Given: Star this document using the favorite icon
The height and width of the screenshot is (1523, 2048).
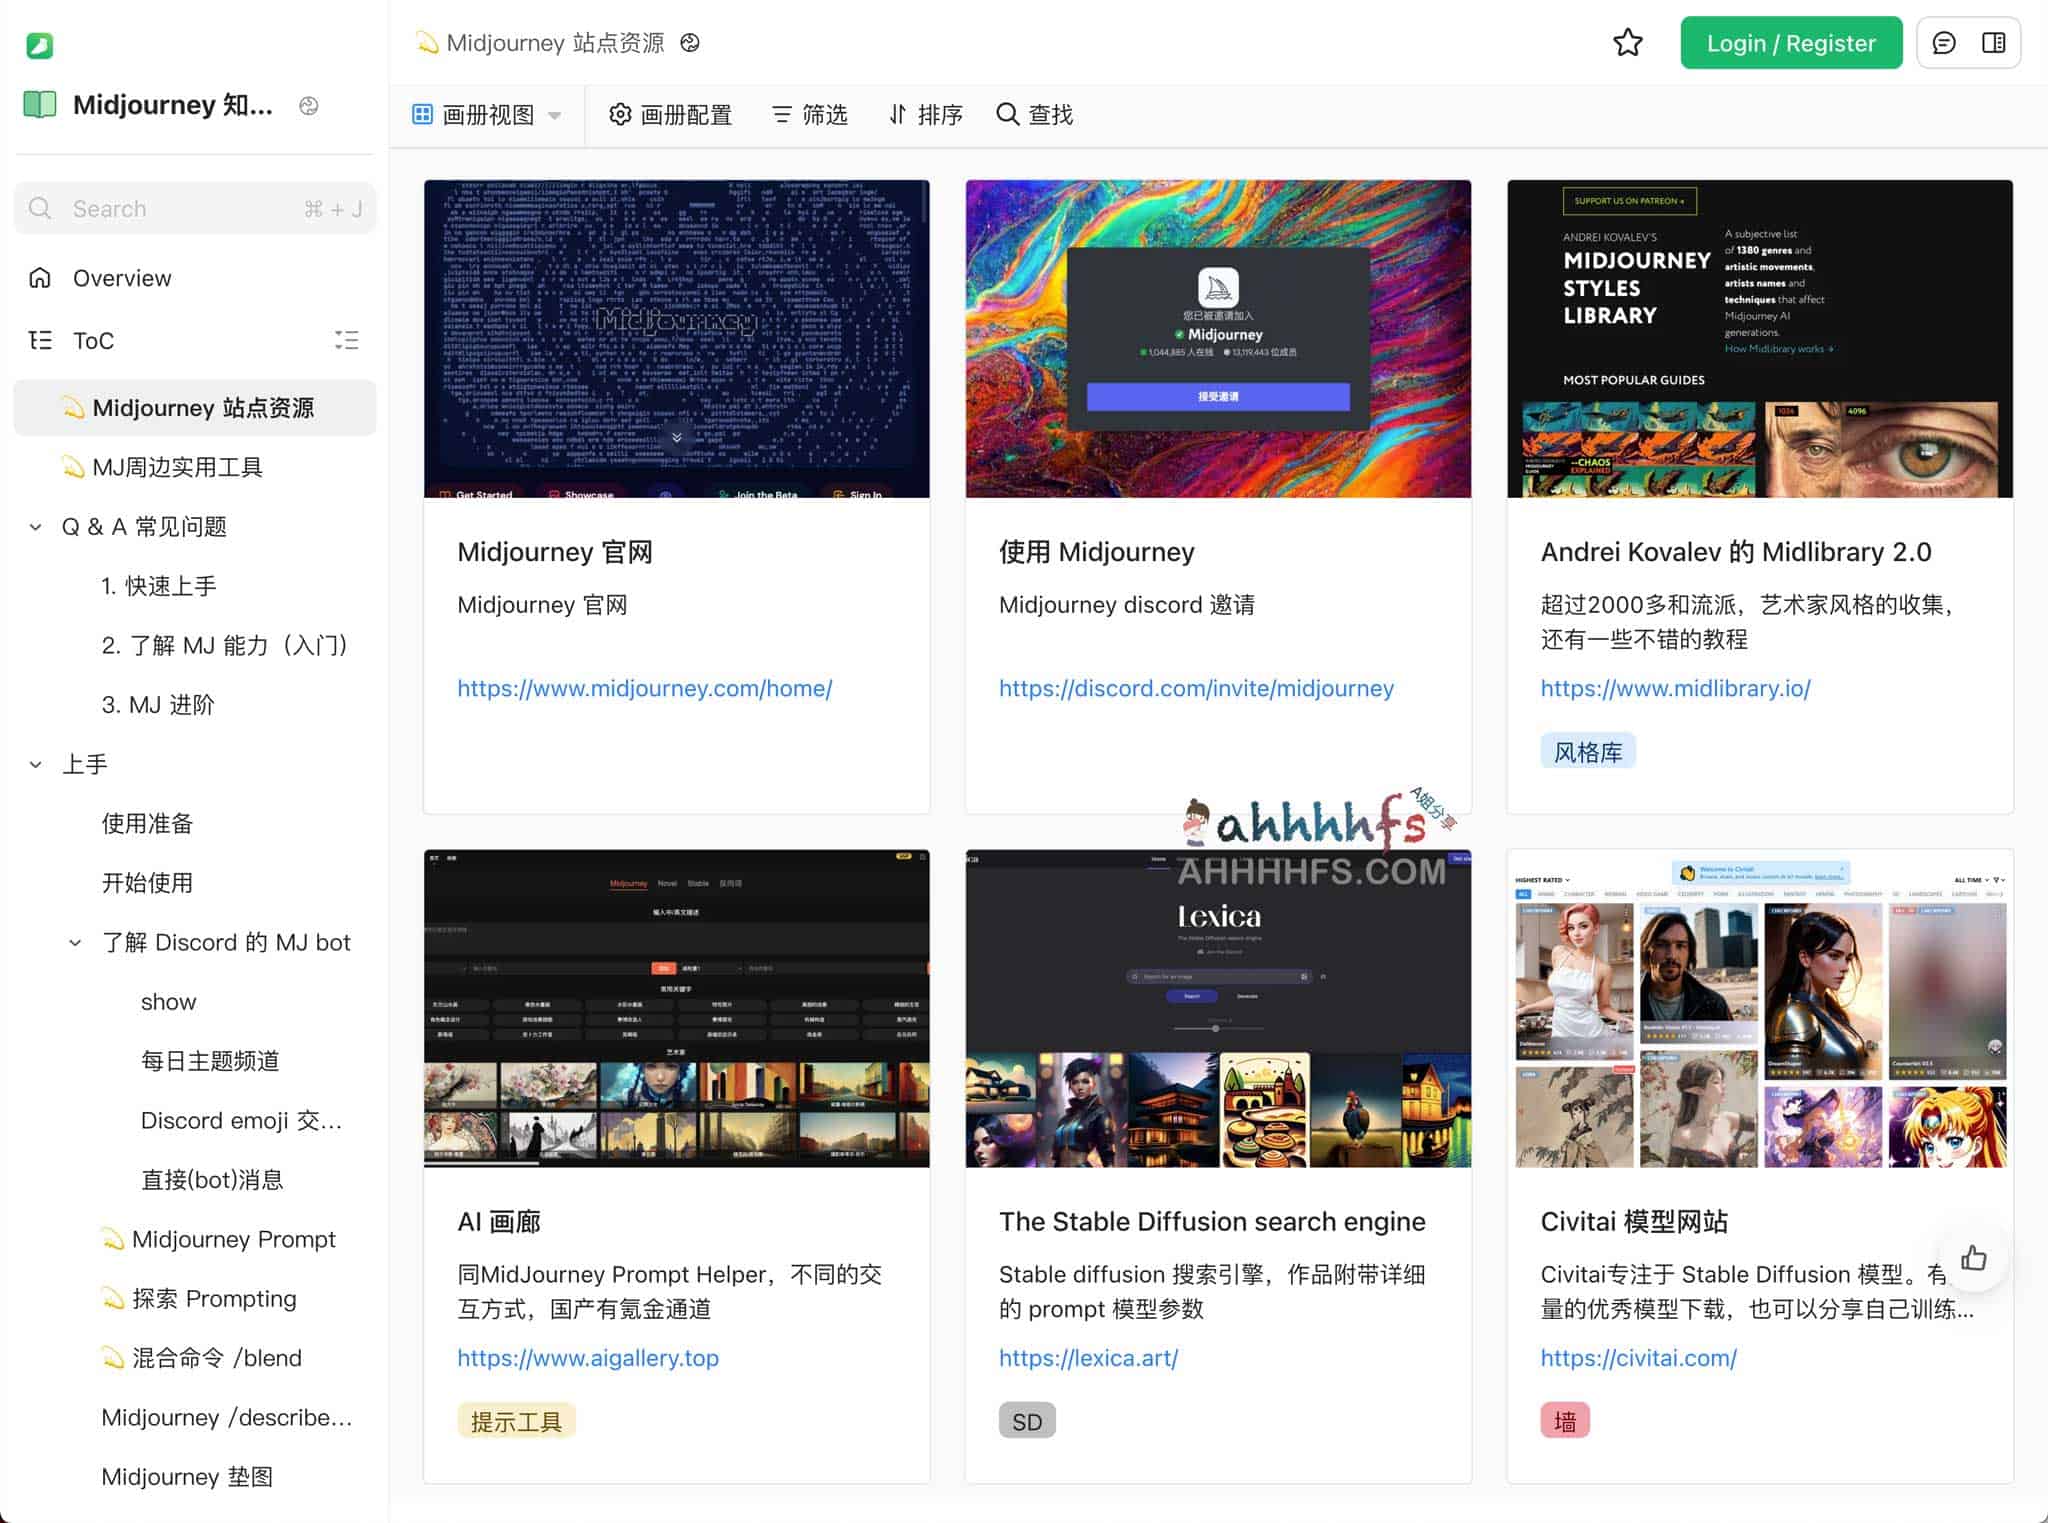Looking at the screenshot, I should point(1628,43).
